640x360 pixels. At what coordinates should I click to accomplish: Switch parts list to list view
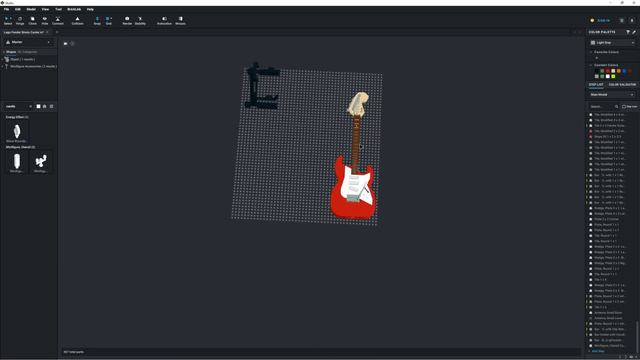tap(51, 107)
